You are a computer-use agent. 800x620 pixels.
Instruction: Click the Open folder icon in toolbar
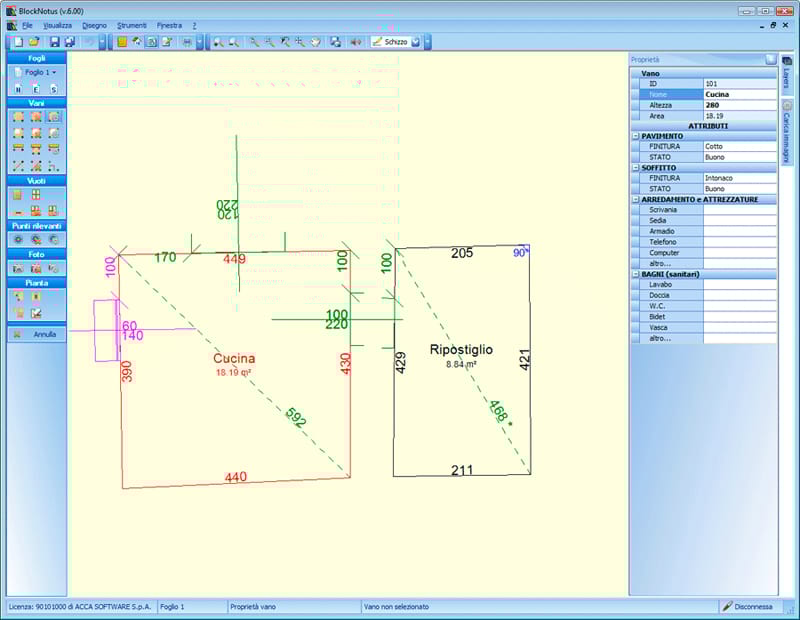[33, 42]
